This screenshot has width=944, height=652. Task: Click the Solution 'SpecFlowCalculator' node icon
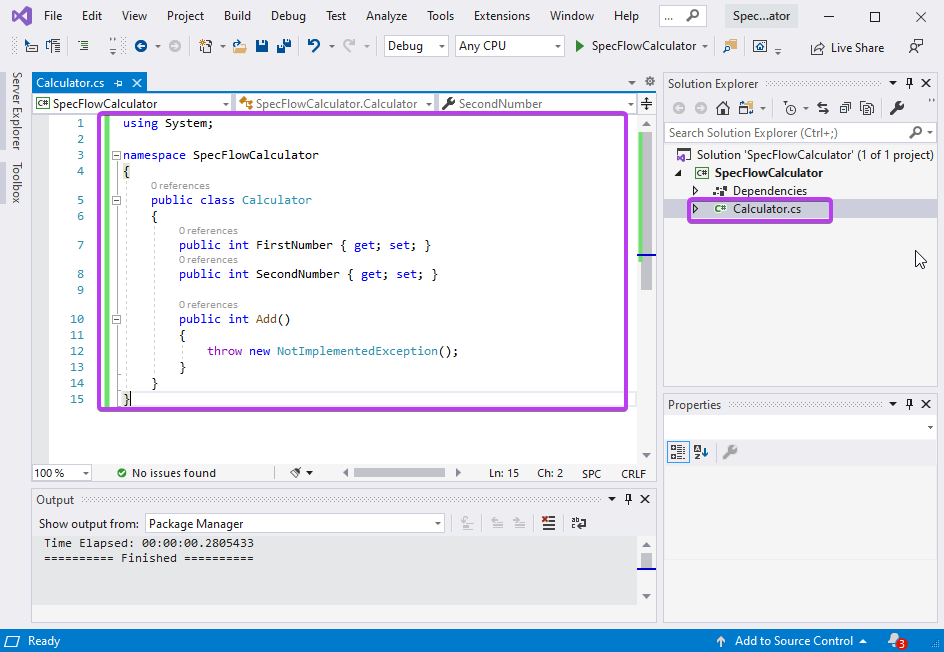(683, 155)
